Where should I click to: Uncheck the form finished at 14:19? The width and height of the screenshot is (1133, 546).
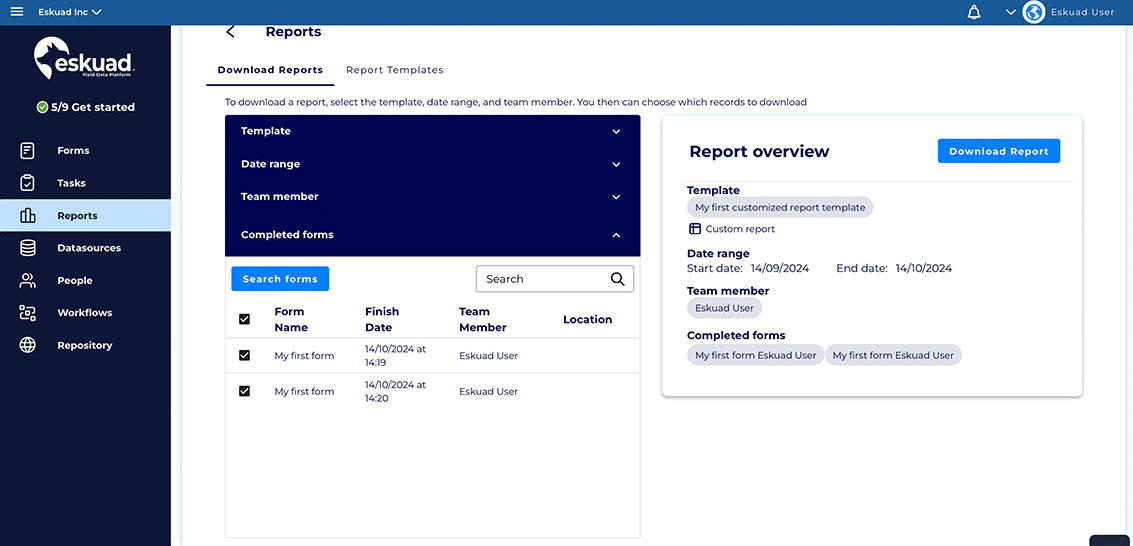(x=245, y=355)
